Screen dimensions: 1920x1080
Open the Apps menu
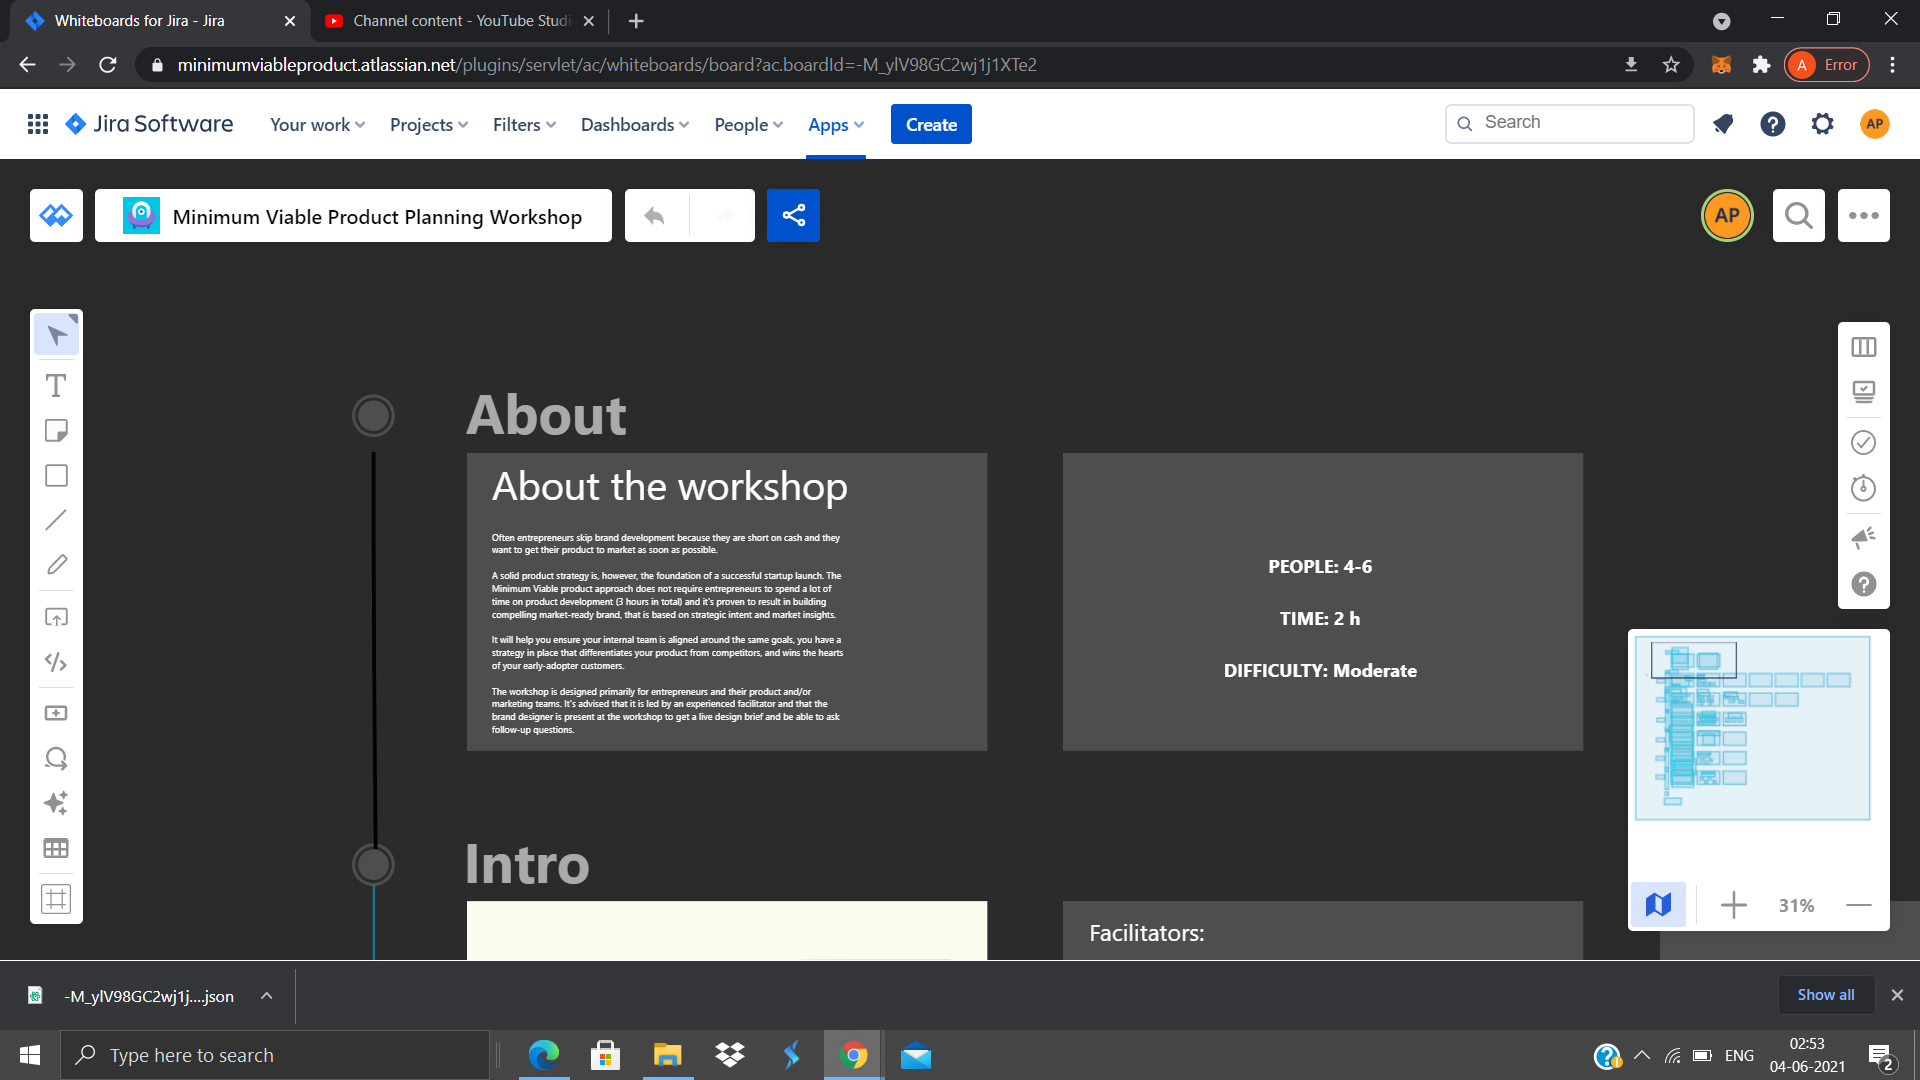835,125
